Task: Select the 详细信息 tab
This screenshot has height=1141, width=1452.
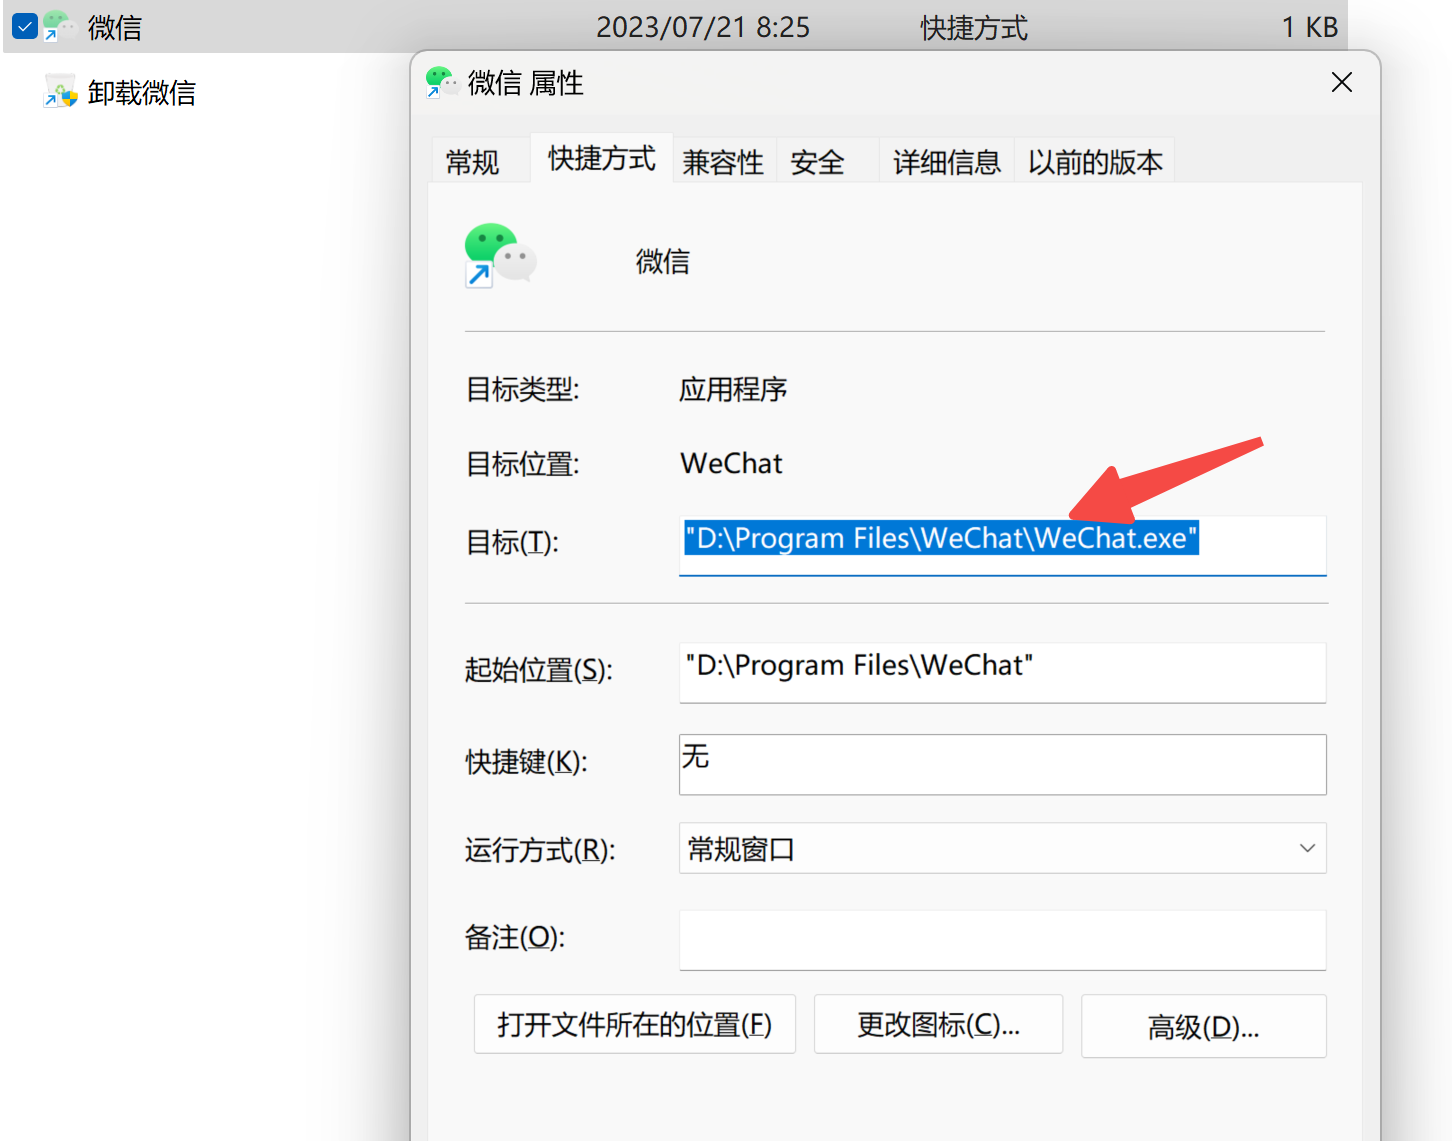Action: point(947,162)
